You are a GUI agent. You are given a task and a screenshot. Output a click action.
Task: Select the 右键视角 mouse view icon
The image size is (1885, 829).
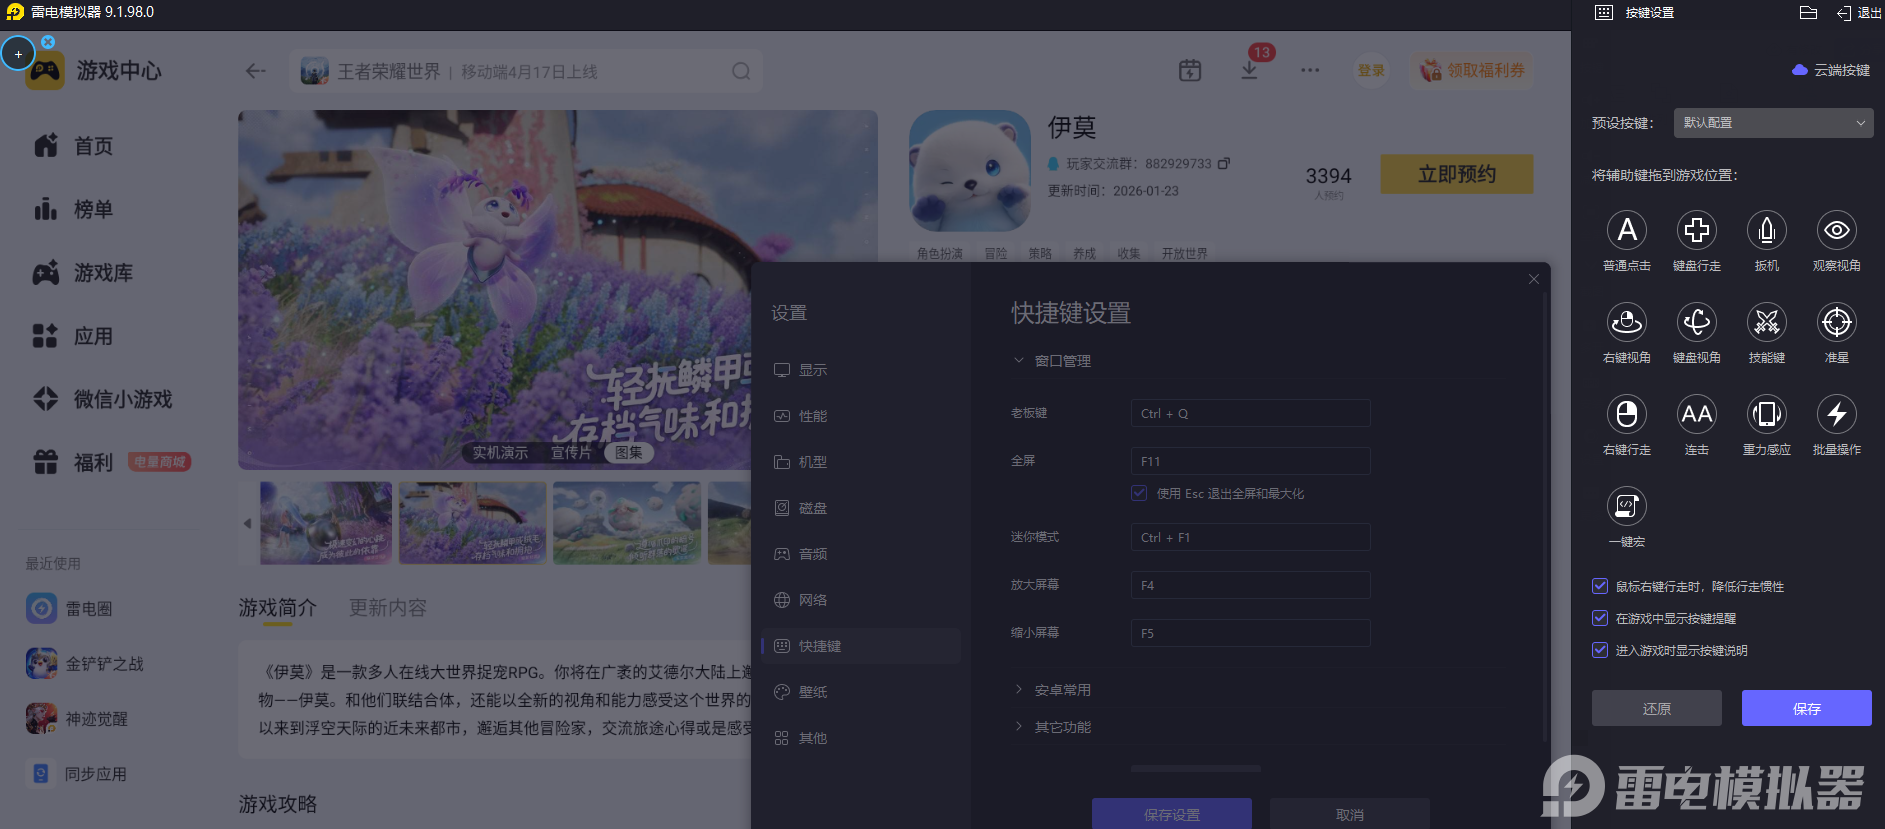pos(1627,322)
